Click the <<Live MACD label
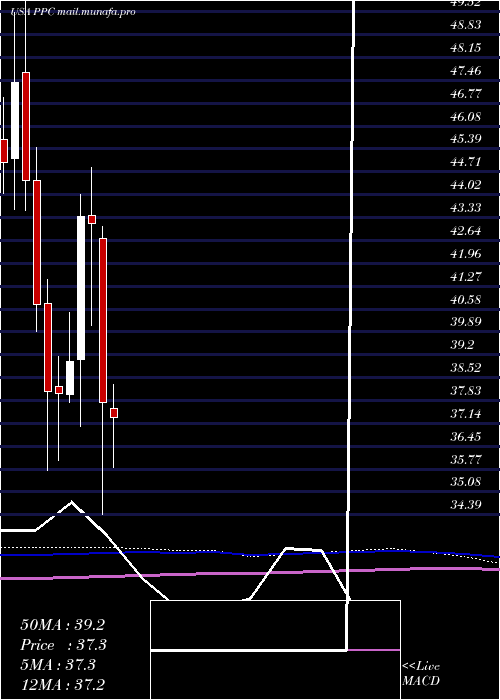 [x=421, y=674]
